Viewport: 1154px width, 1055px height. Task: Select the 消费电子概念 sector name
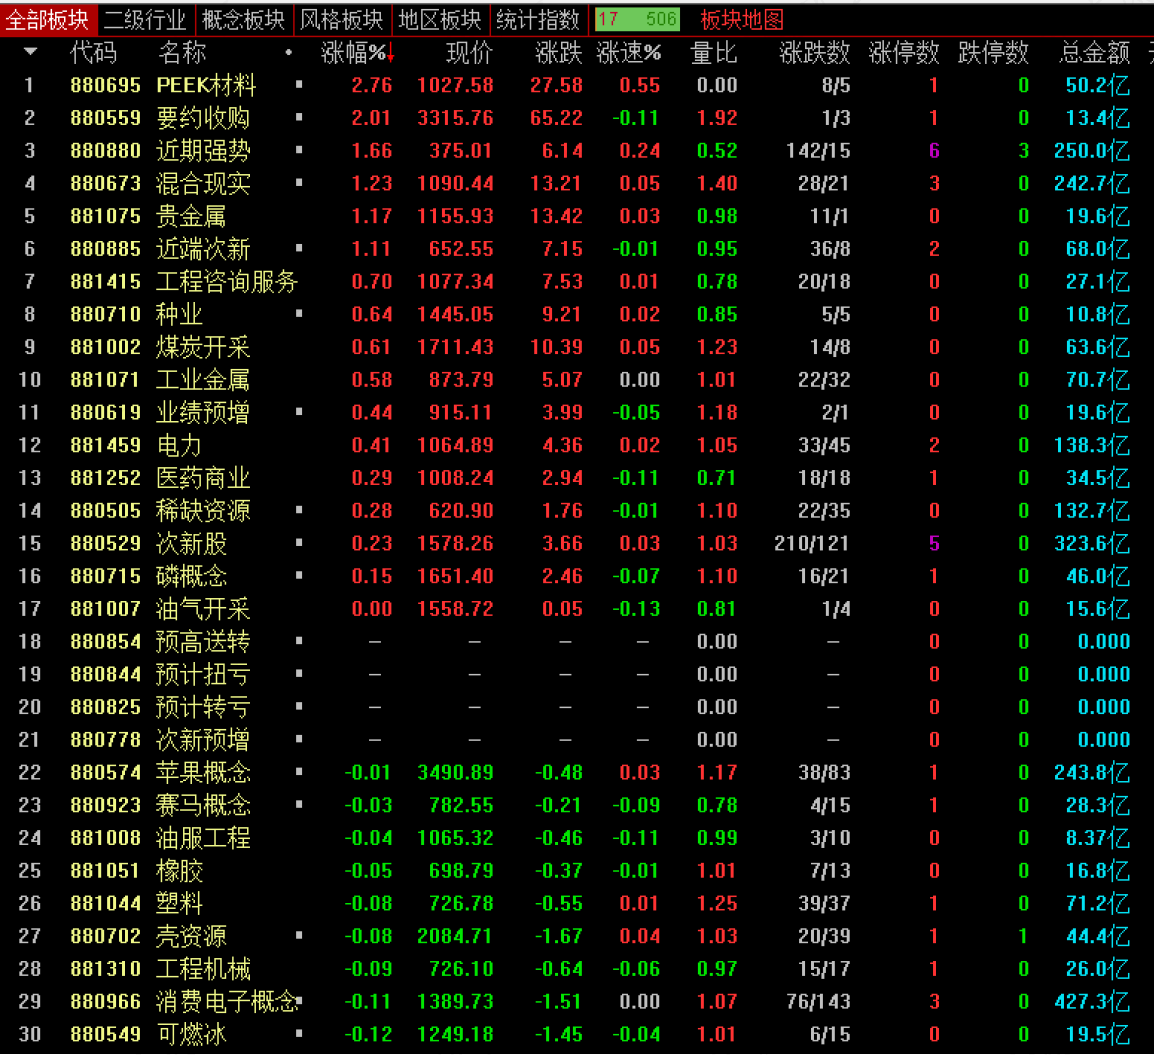[x=227, y=1001]
